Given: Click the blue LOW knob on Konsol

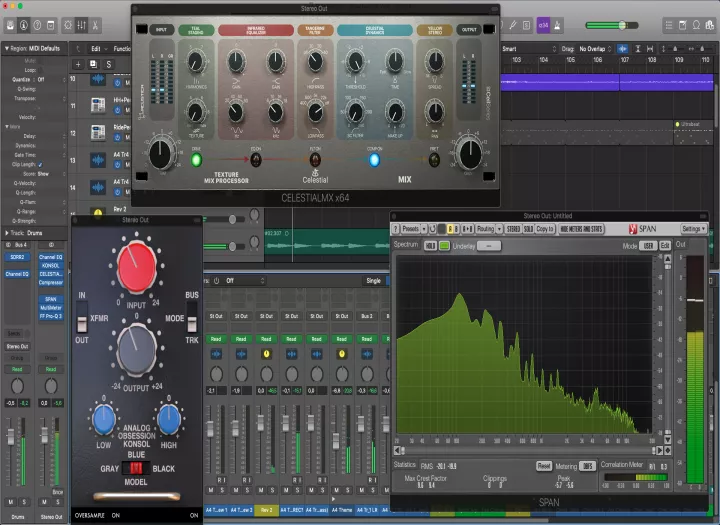Looking at the screenshot, I should pyautogui.click(x=103, y=419).
